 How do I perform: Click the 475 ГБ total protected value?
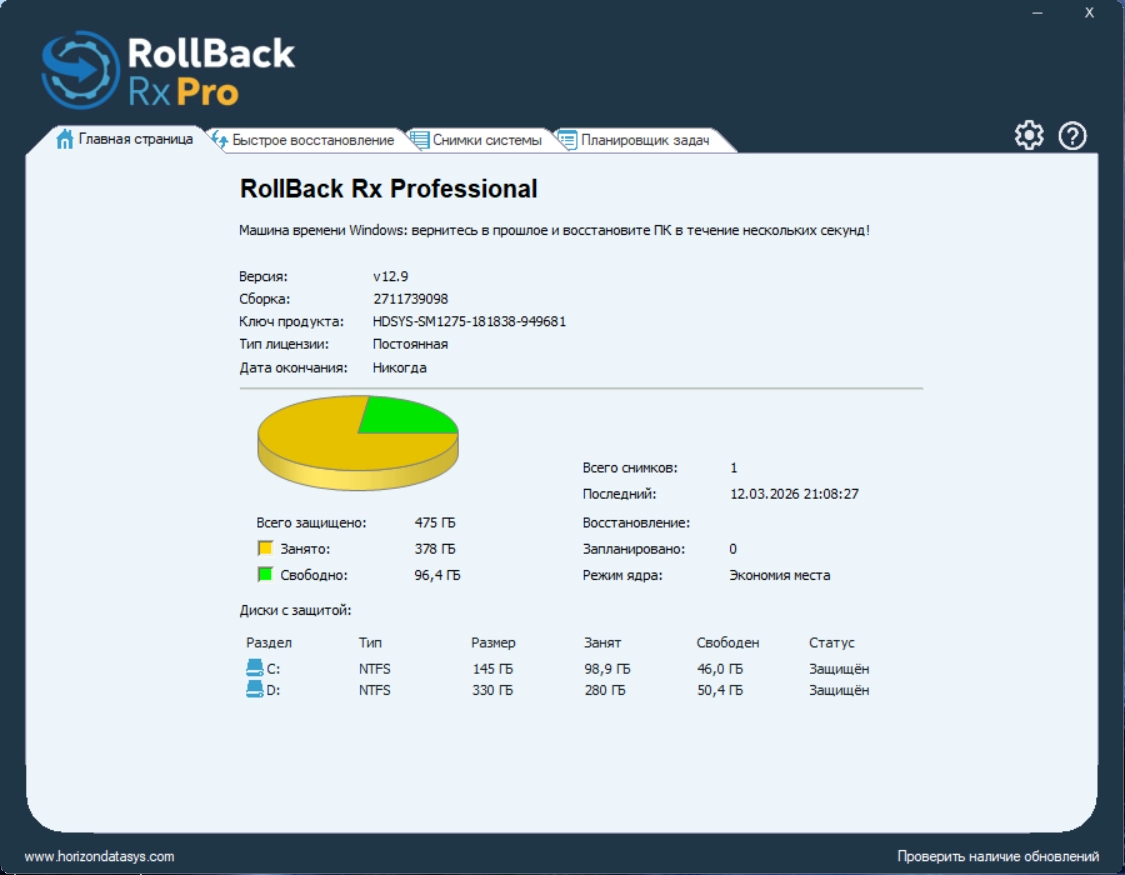(435, 522)
